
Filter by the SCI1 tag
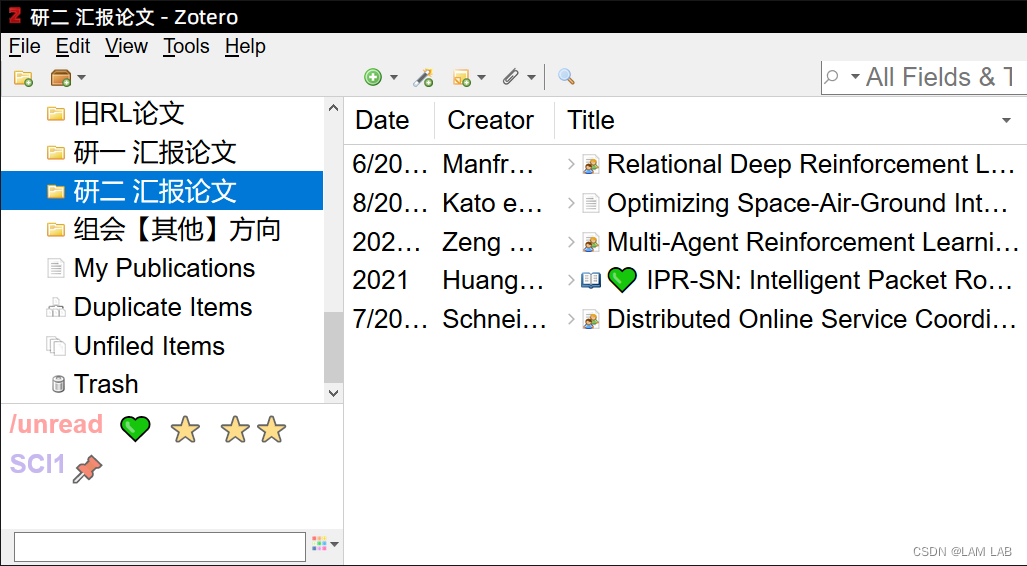[x=37, y=464]
